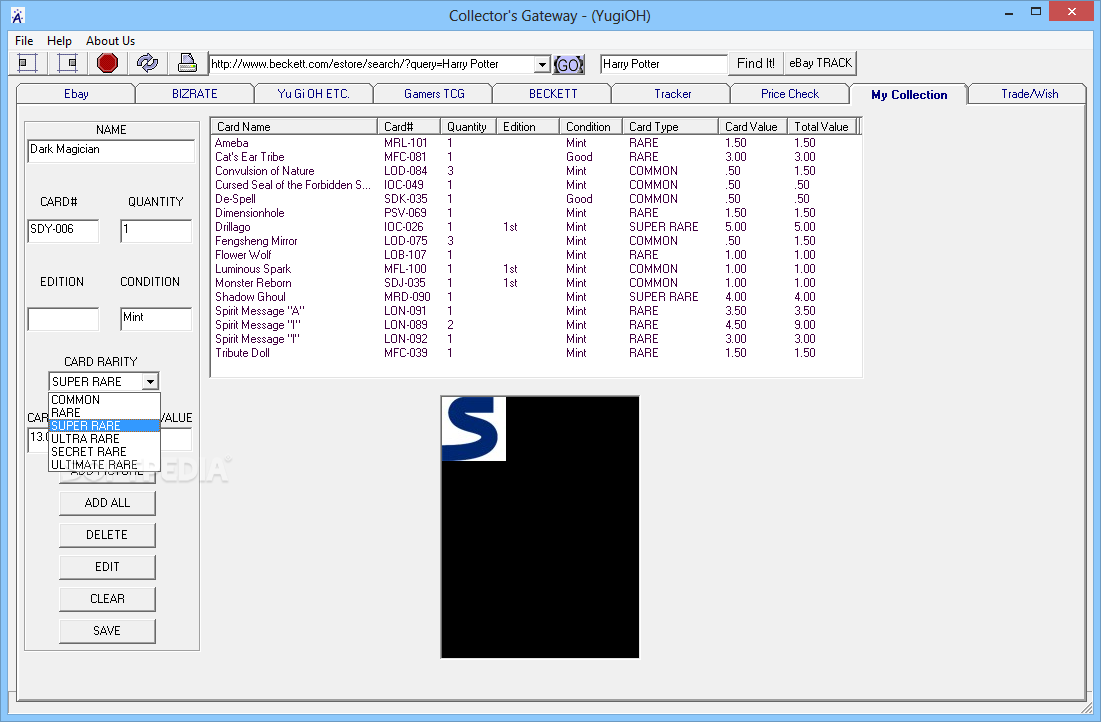Screen dimensions: 1101x722
Task: Select the Flower Wolf row
Action: point(536,255)
